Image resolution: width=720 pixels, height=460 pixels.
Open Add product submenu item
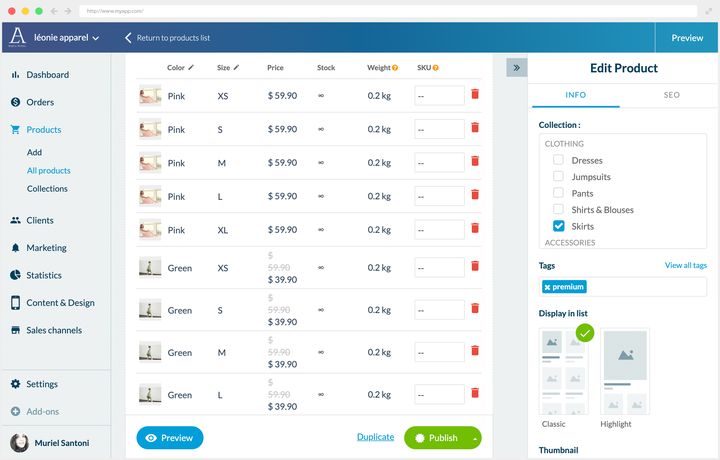(x=34, y=152)
